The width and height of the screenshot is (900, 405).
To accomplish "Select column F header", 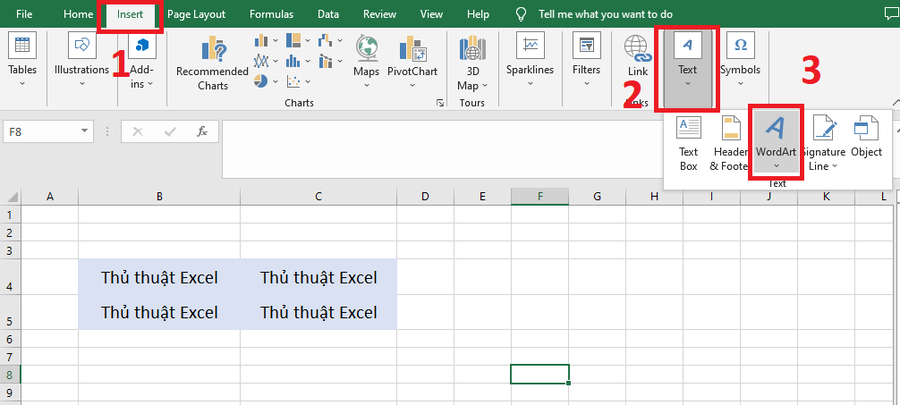I will click(x=540, y=197).
